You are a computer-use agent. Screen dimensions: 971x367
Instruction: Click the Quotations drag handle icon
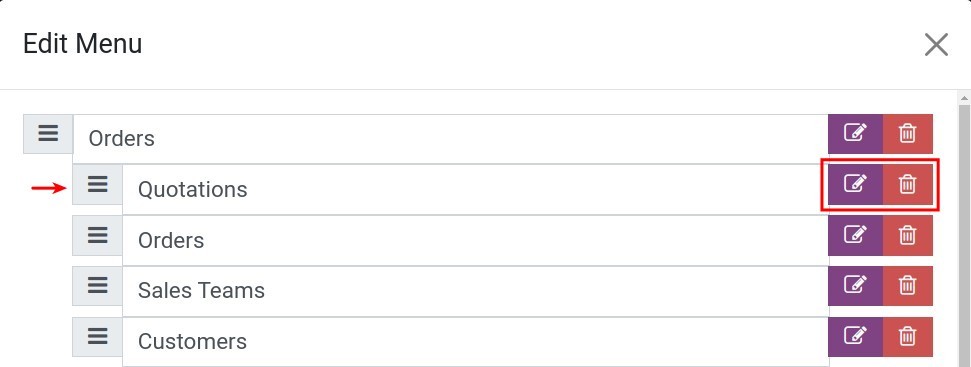(97, 184)
